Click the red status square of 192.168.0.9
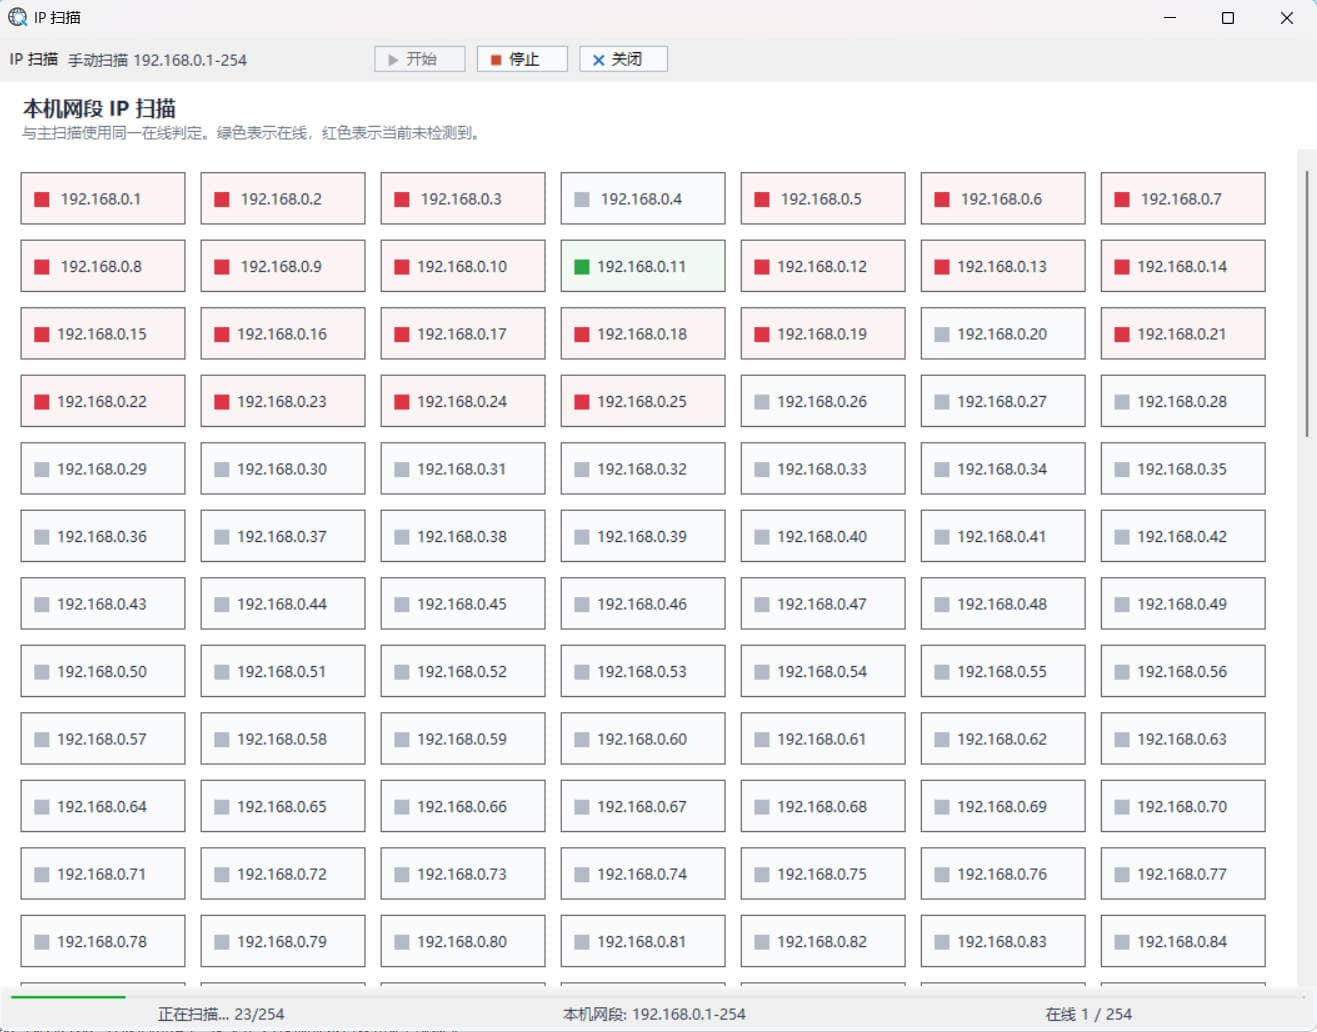1317x1032 pixels. 222,267
